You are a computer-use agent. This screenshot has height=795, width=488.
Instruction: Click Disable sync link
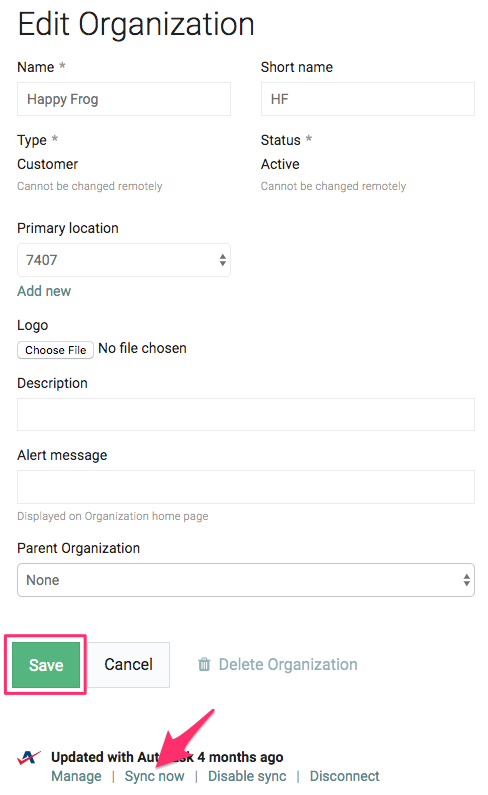point(247,776)
